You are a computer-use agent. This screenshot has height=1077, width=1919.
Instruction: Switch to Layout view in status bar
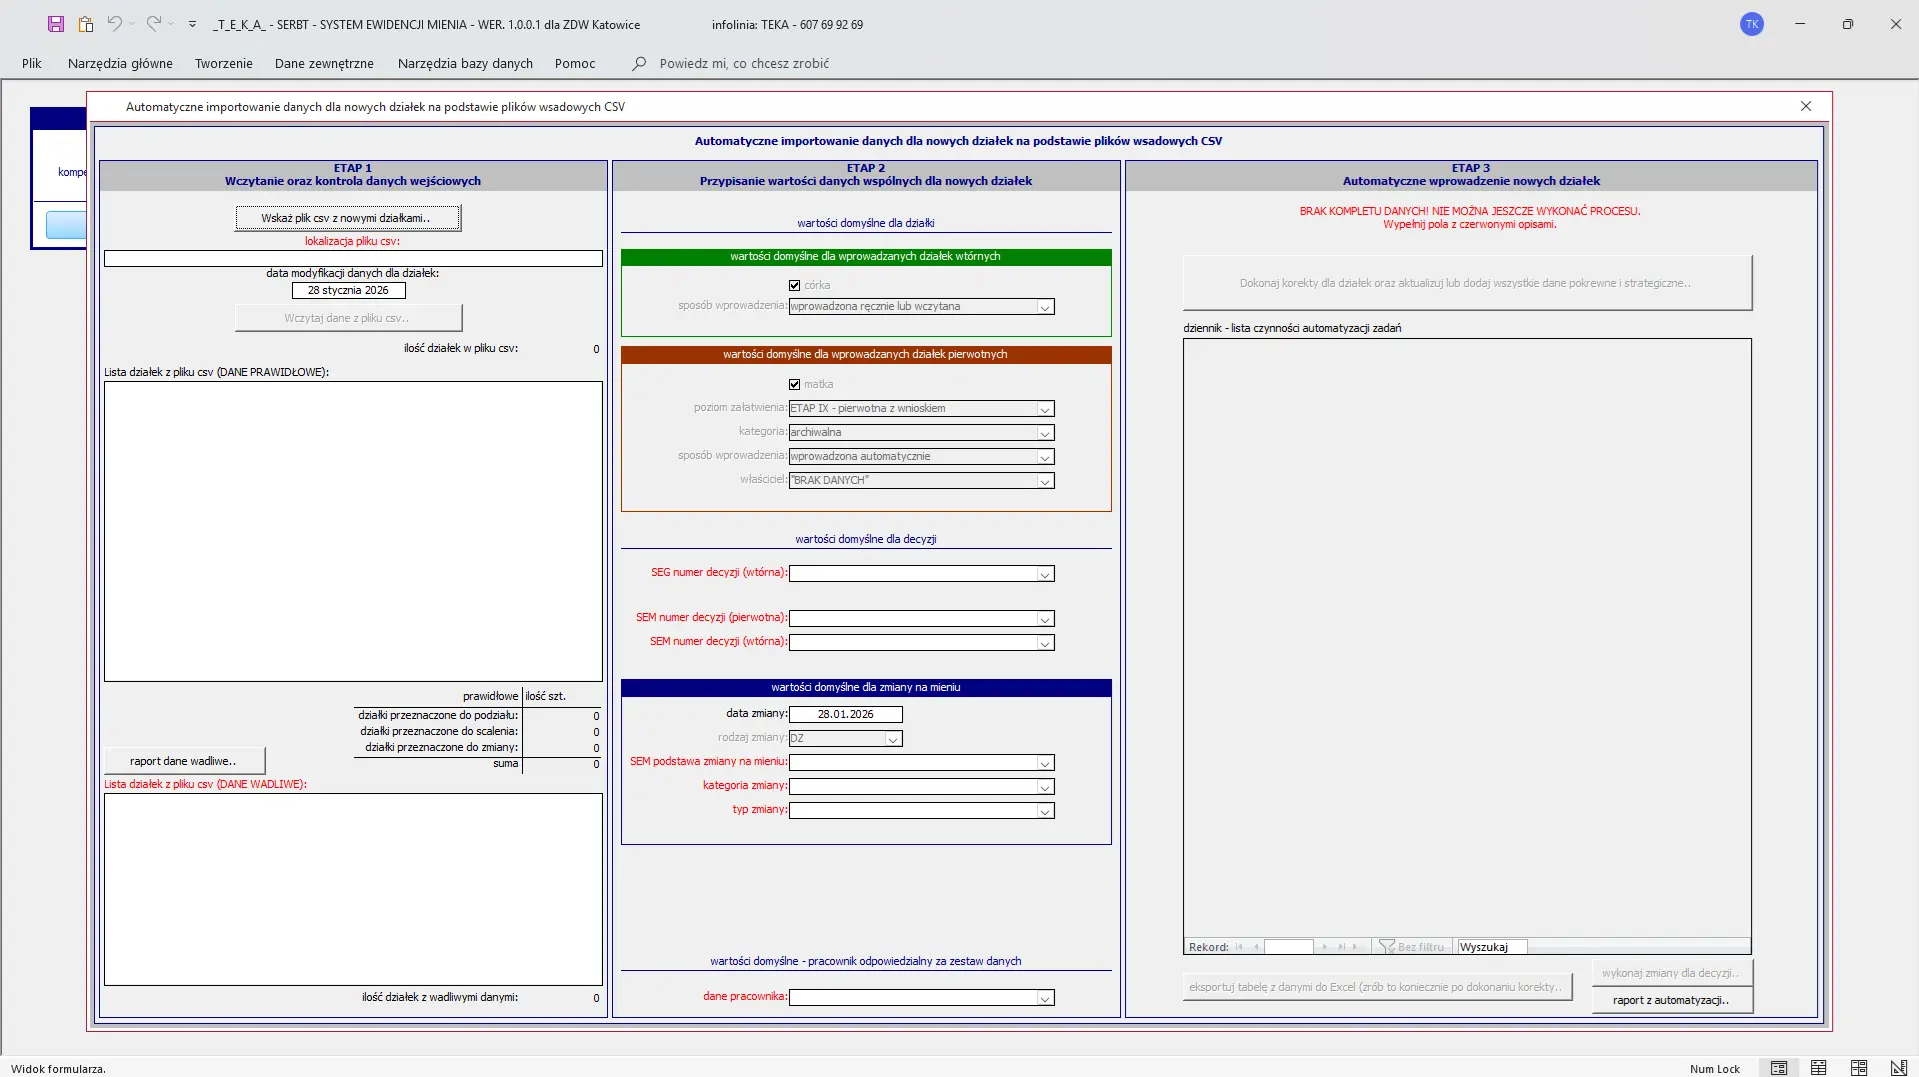point(1859,1068)
